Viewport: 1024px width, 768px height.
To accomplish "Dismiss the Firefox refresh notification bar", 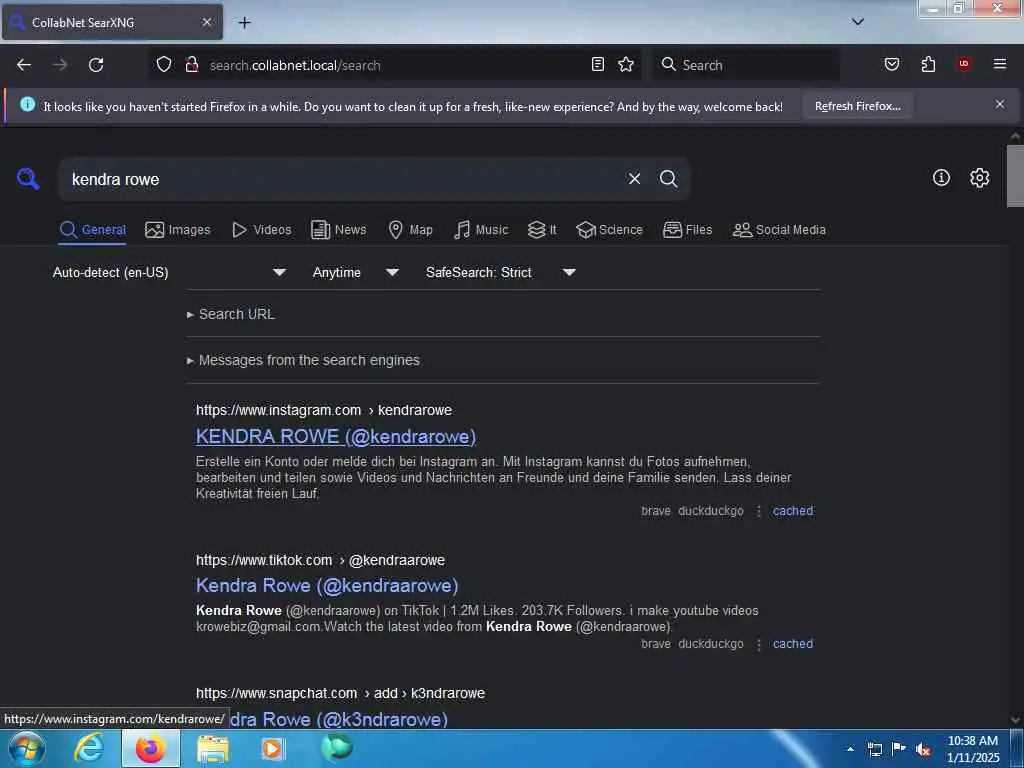I will click(x=1000, y=104).
